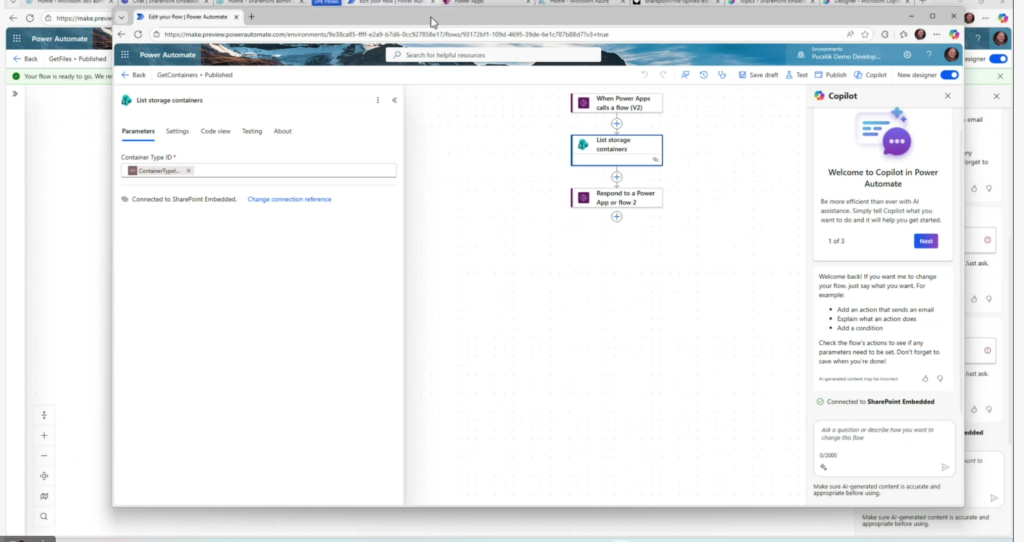1024x542 pixels.
Task: Toggle the New designer switch
Action: (949, 75)
